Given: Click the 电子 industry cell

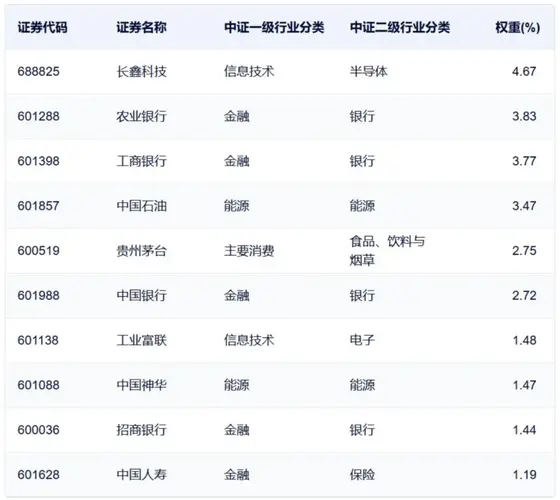Looking at the screenshot, I should (362, 340).
